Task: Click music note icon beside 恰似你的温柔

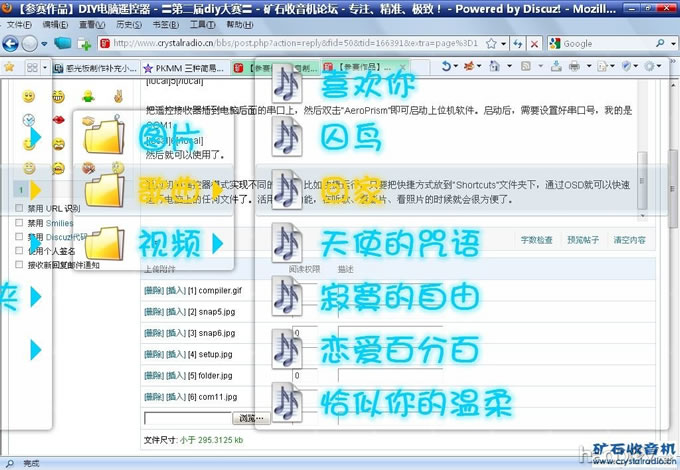Action: [288, 404]
